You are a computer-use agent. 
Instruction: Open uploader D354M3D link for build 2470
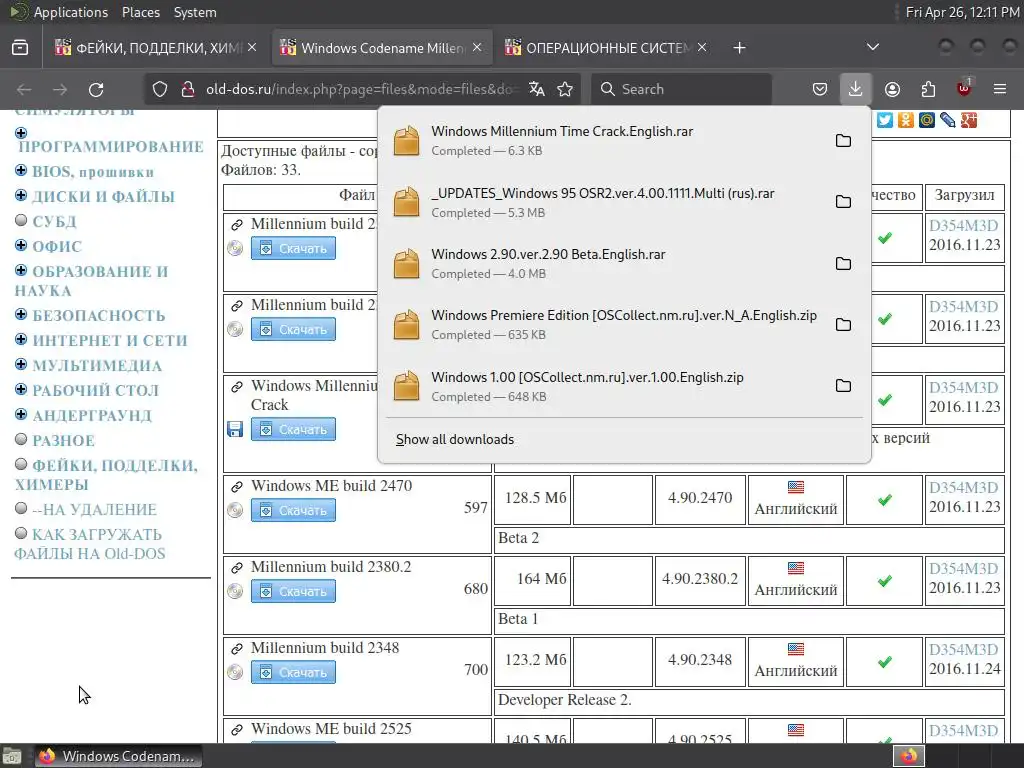pos(964,488)
